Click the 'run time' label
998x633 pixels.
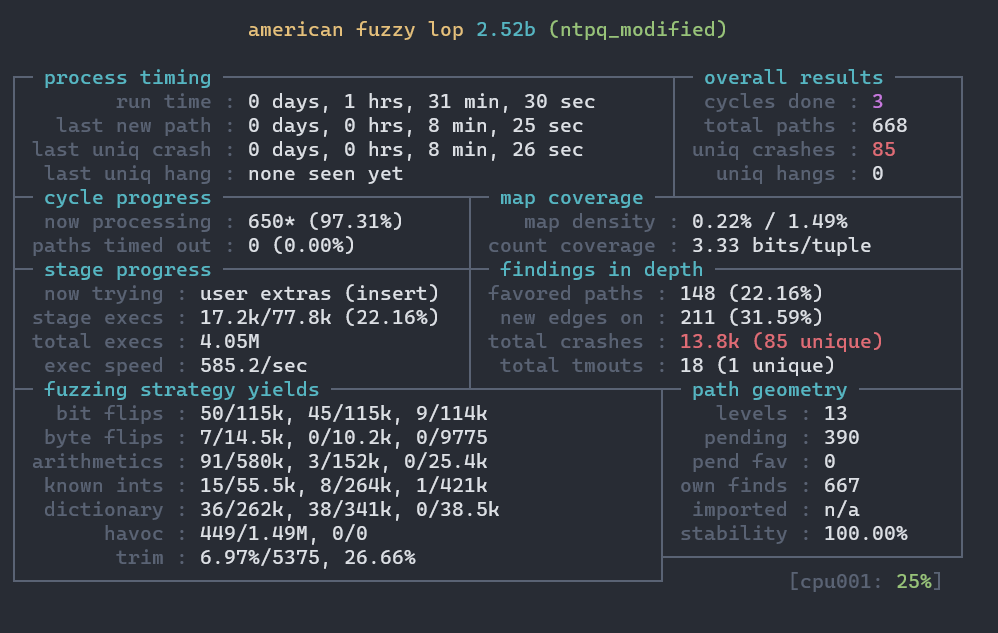point(163,102)
